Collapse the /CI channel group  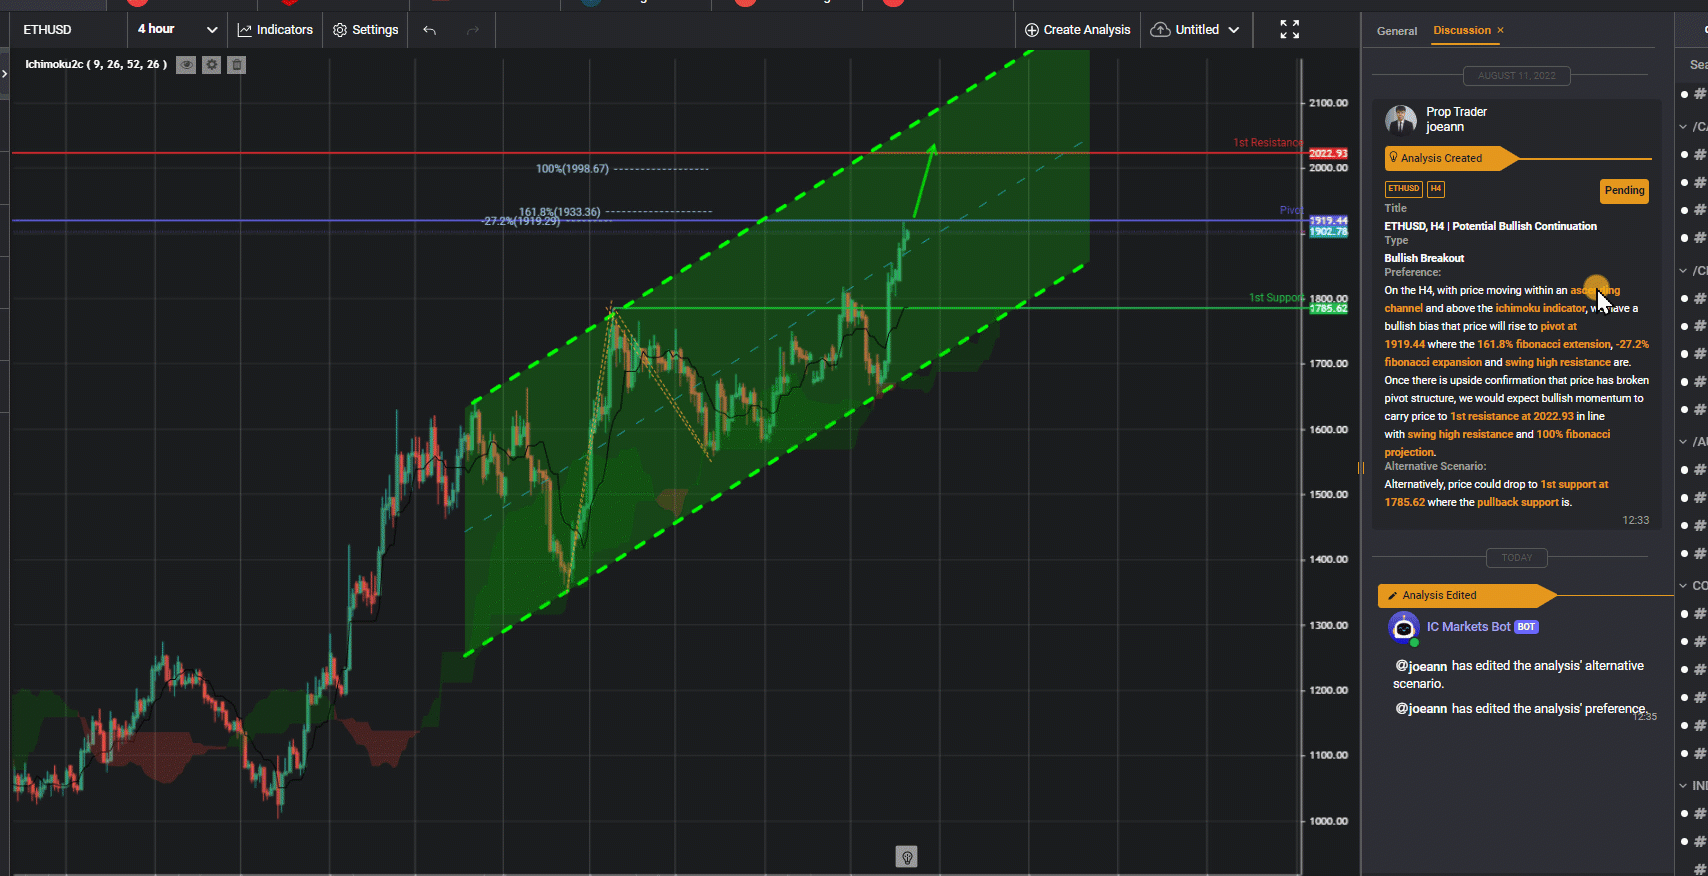coord(1683,271)
